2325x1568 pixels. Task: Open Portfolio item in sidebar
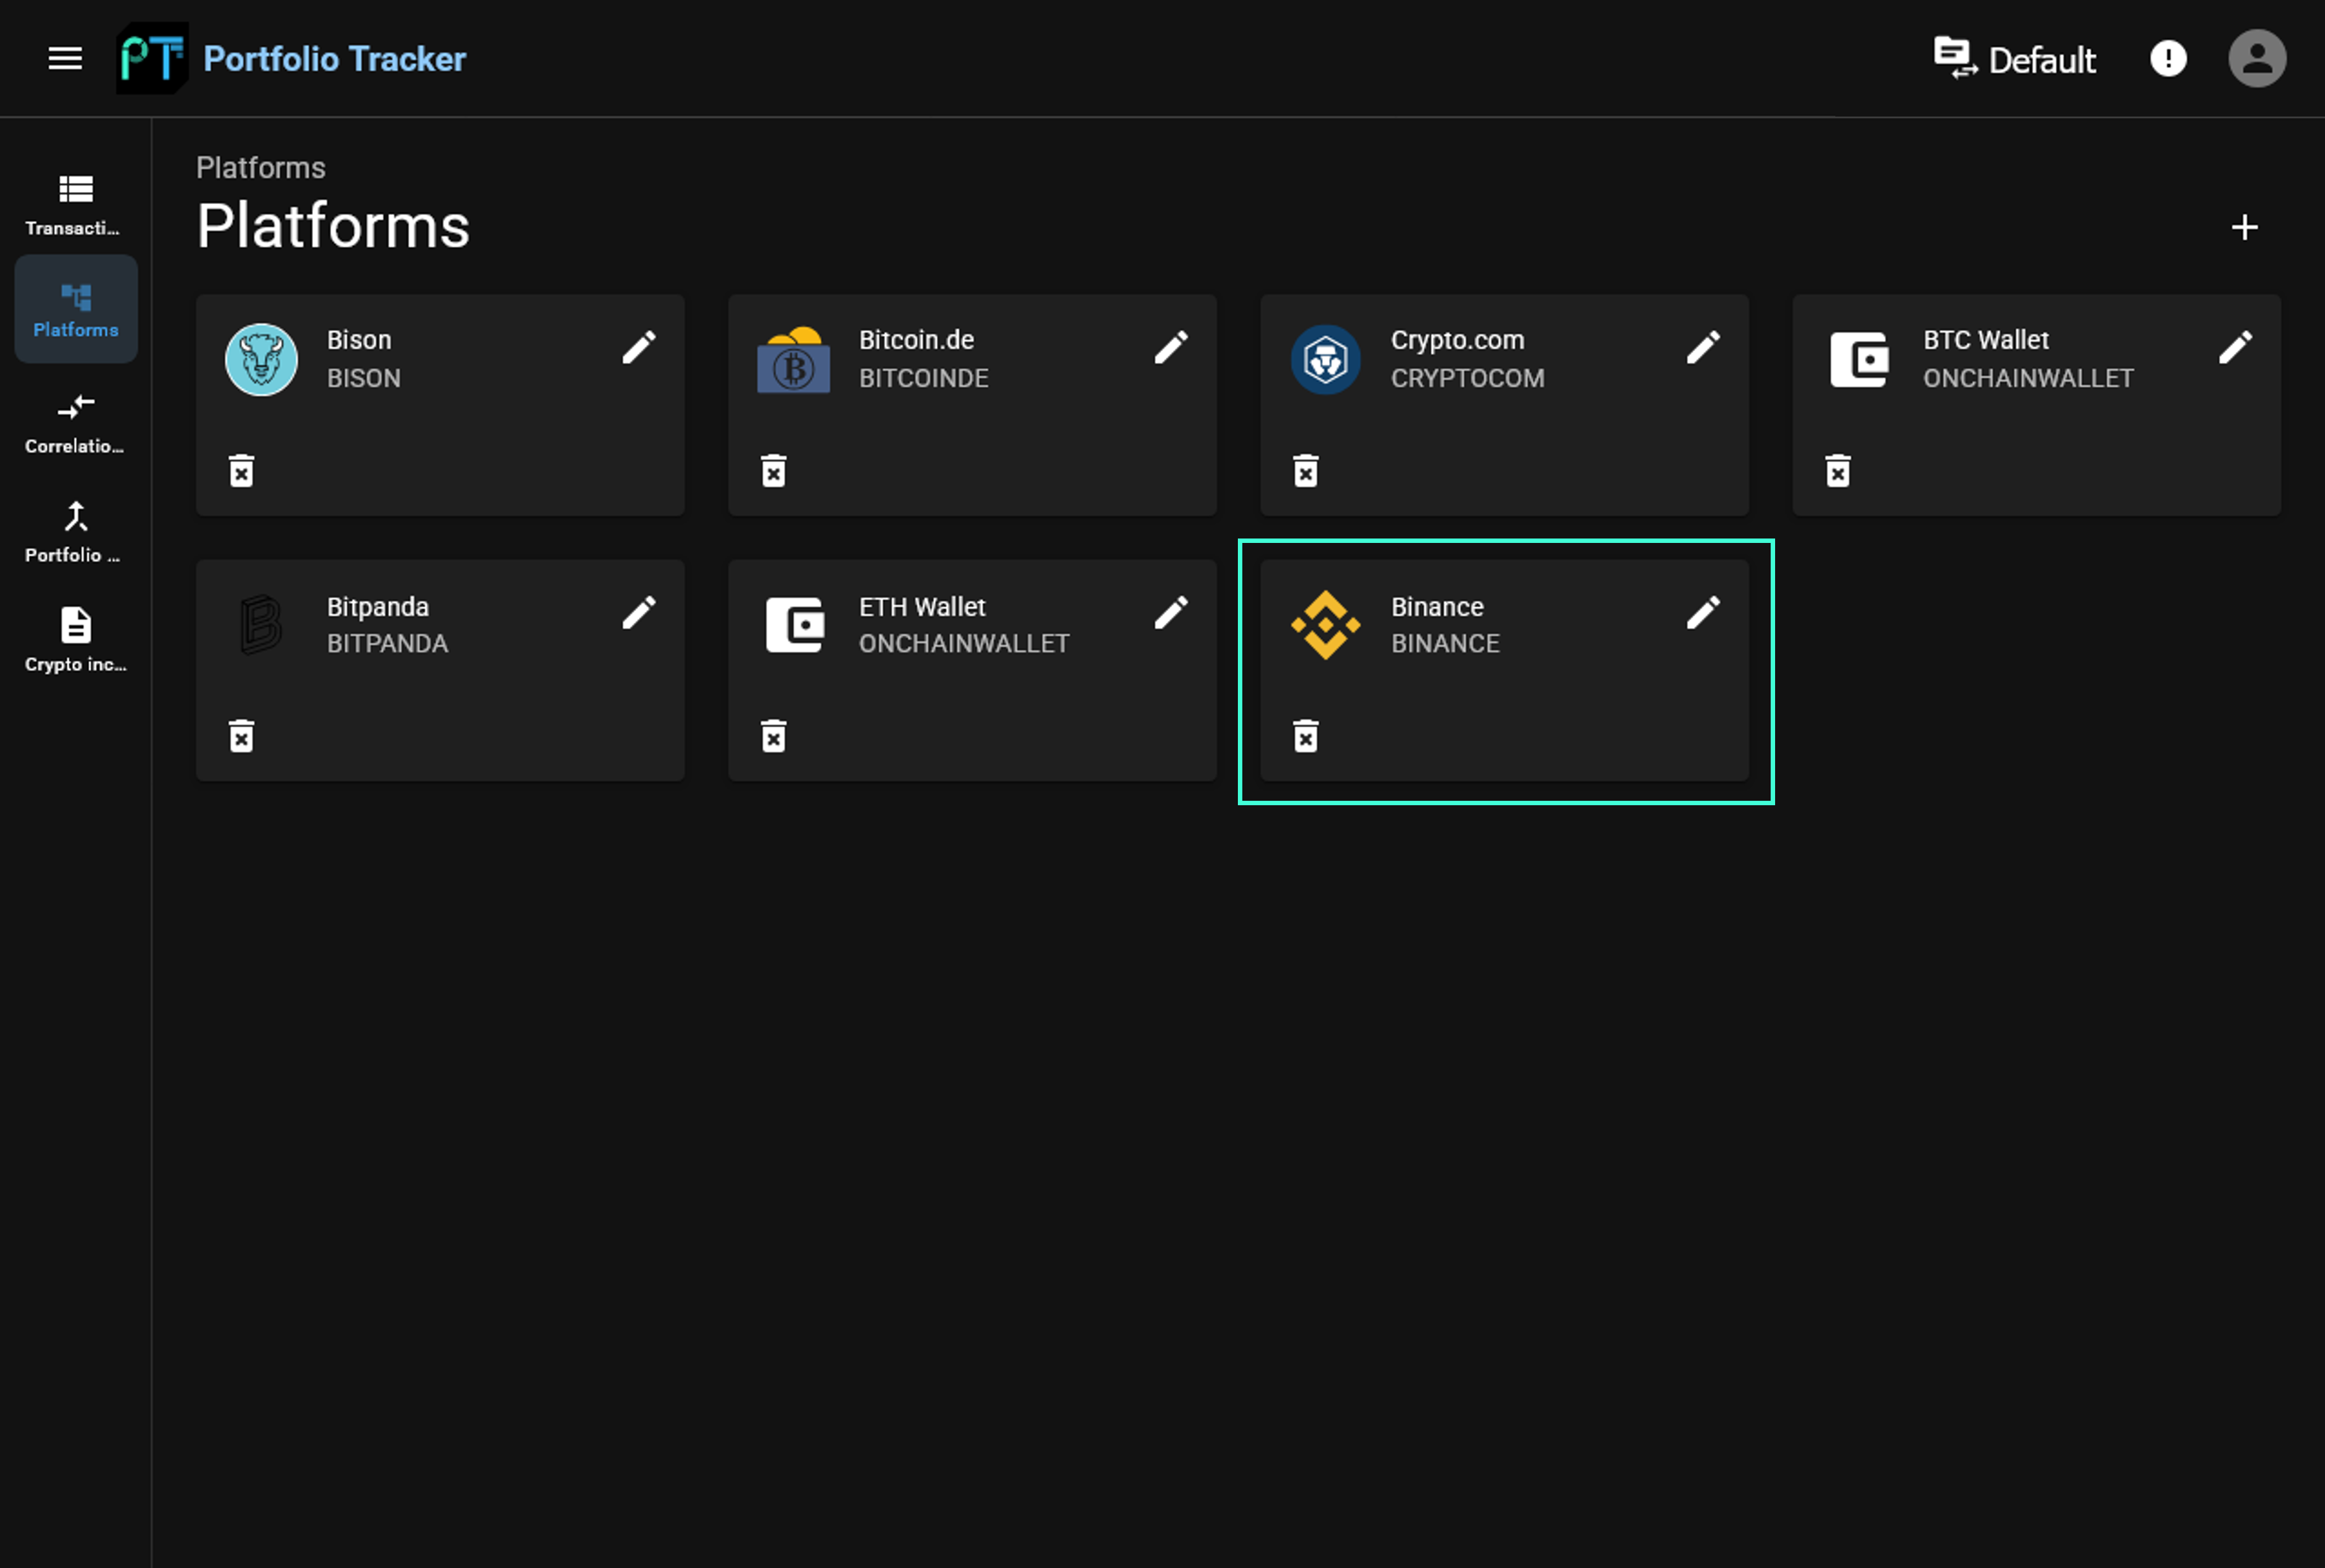[75, 533]
